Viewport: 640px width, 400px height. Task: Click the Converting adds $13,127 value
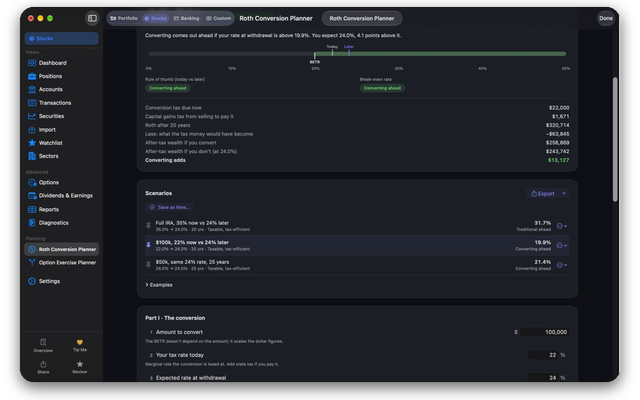coord(558,160)
